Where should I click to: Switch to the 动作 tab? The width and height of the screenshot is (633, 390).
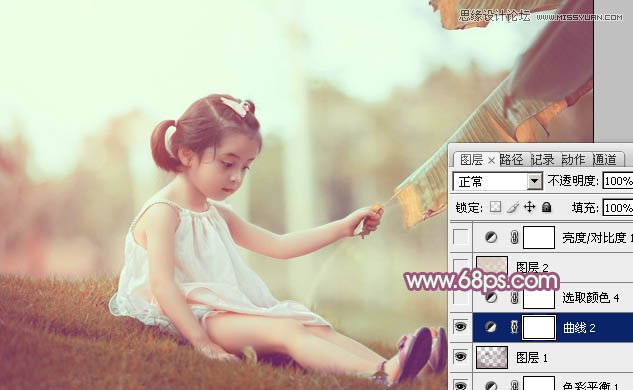point(573,160)
